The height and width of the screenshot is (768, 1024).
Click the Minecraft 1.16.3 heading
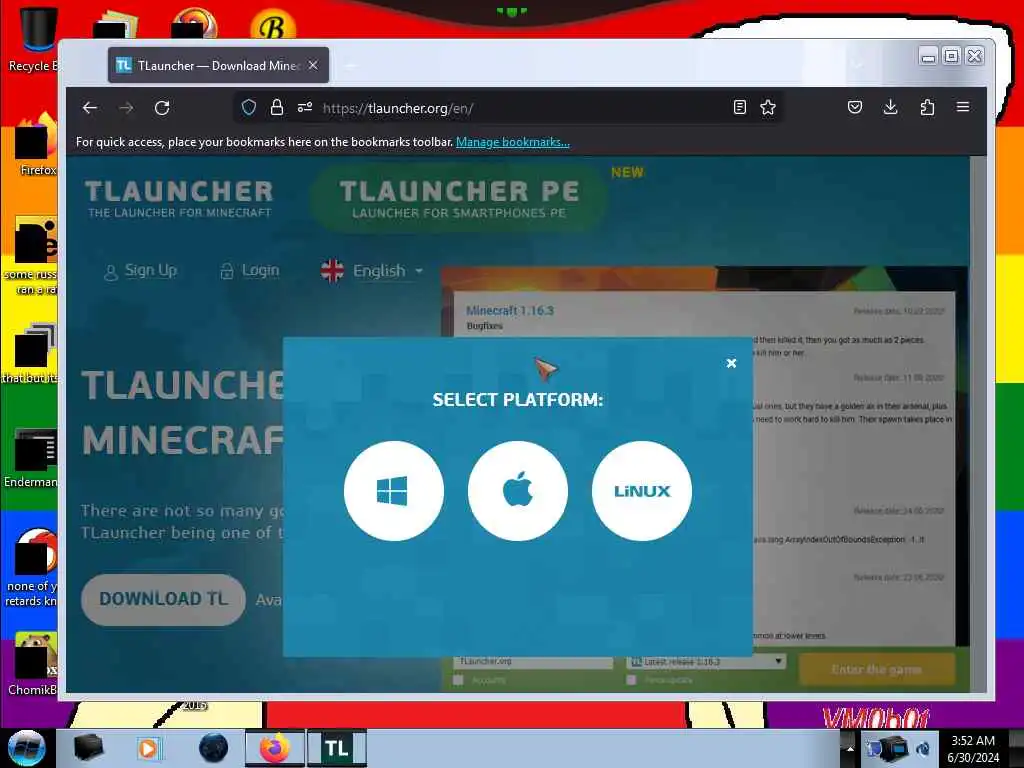510,310
